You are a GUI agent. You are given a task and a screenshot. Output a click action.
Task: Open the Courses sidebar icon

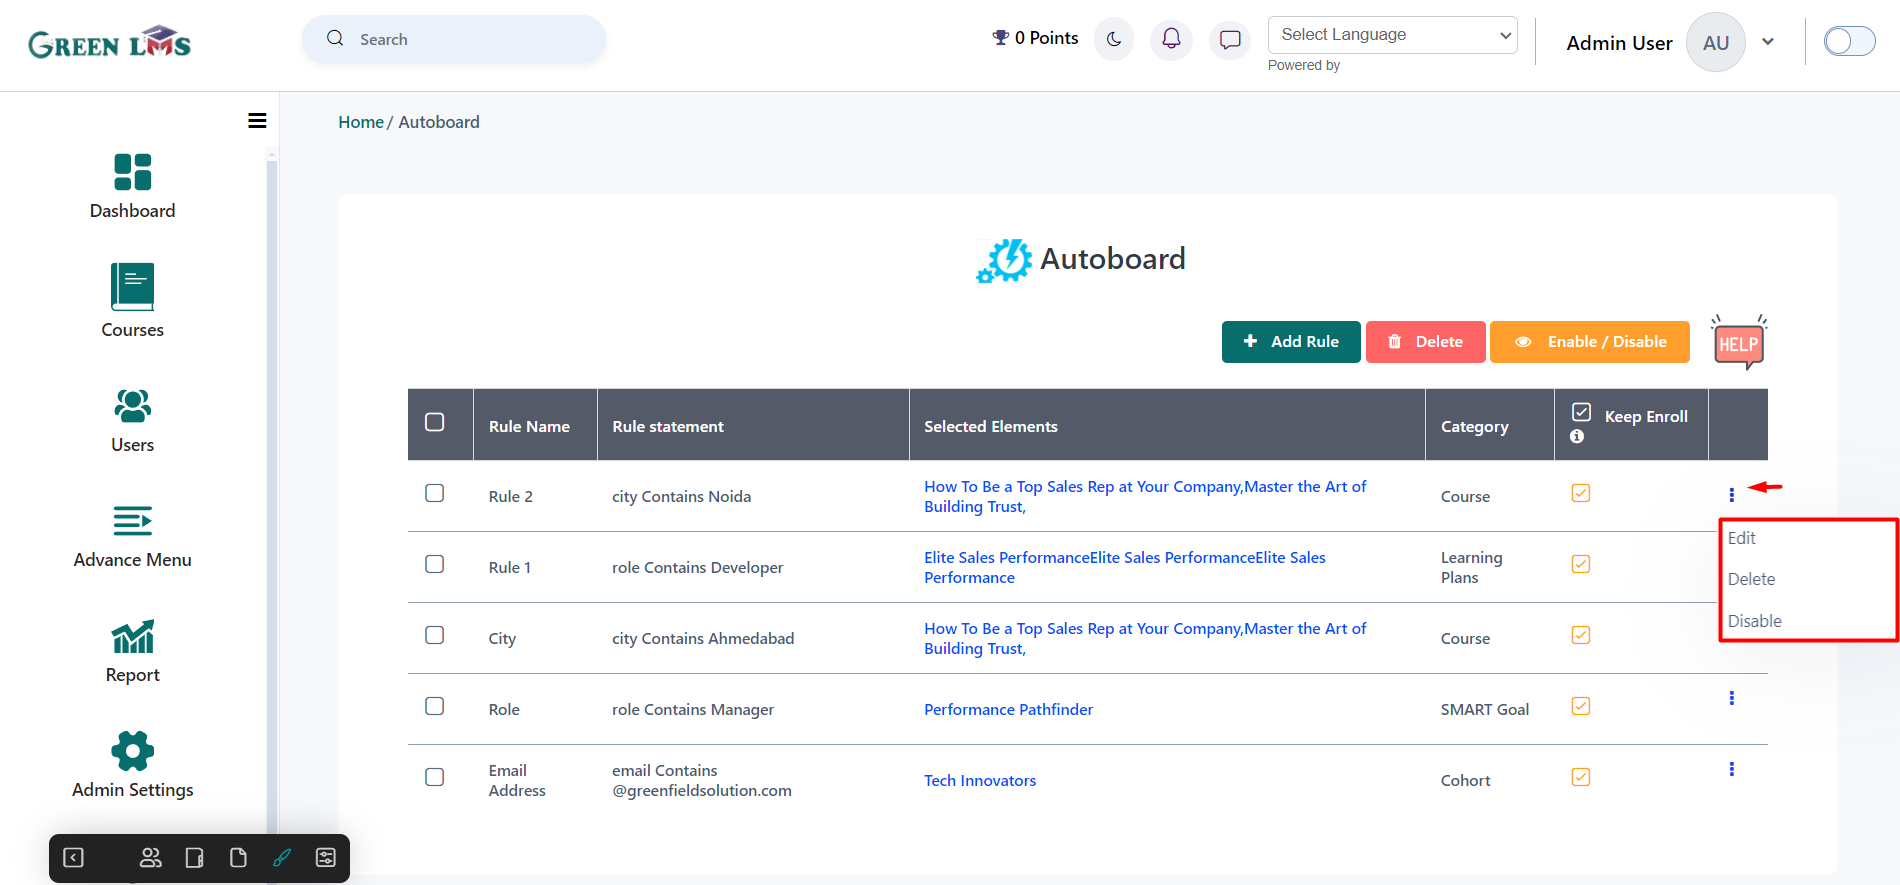132,287
